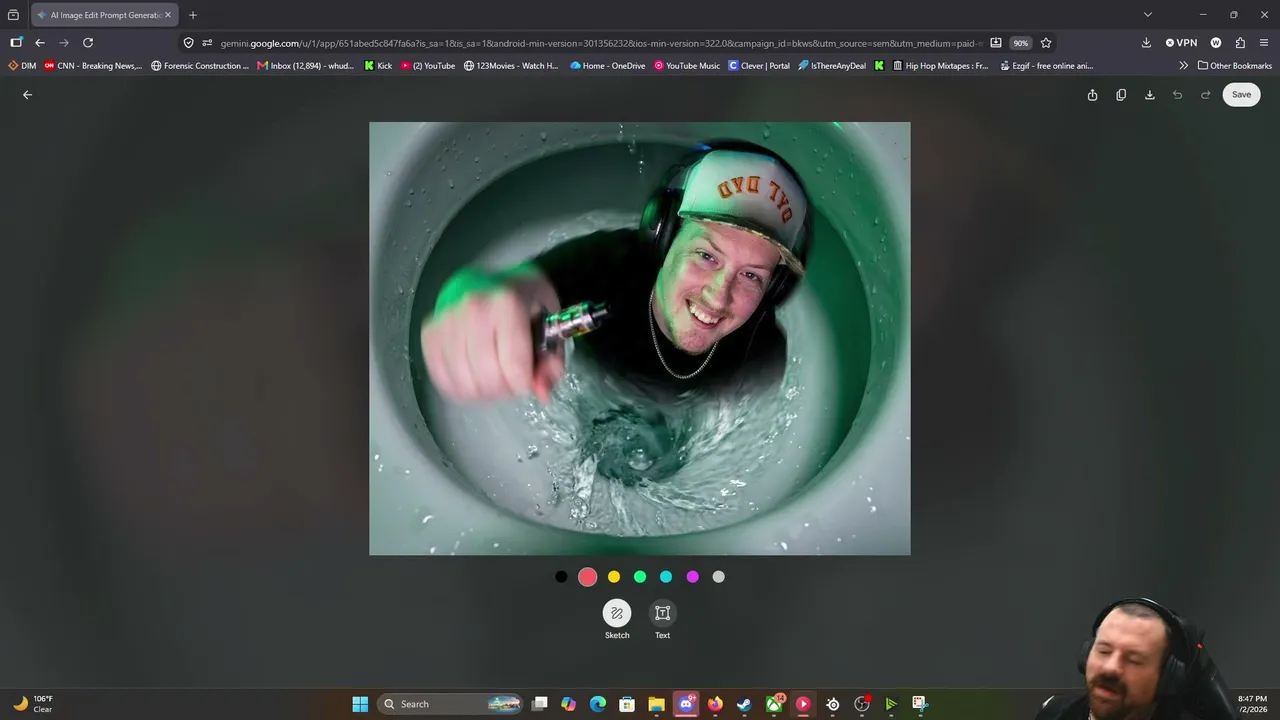Show more bookmarks with the chevron
This screenshot has width=1280, height=720.
click(x=1184, y=66)
